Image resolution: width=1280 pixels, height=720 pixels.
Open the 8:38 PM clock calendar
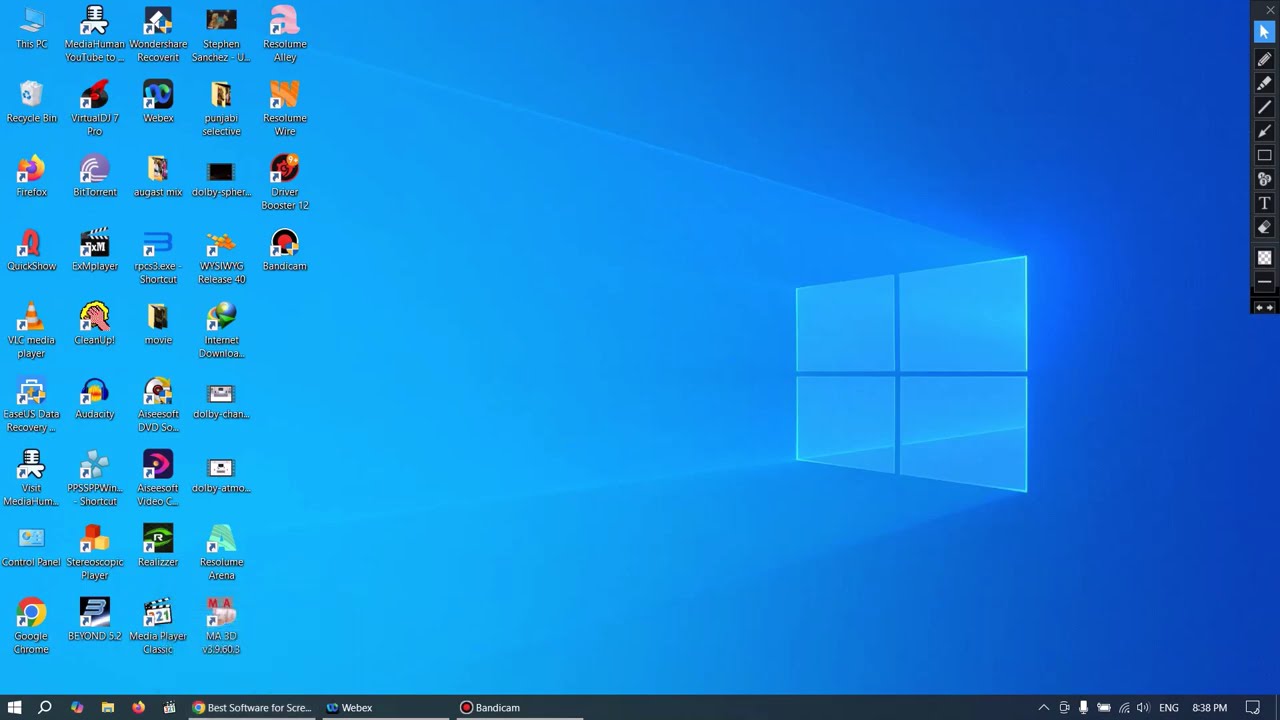[x=1209, y=707]
